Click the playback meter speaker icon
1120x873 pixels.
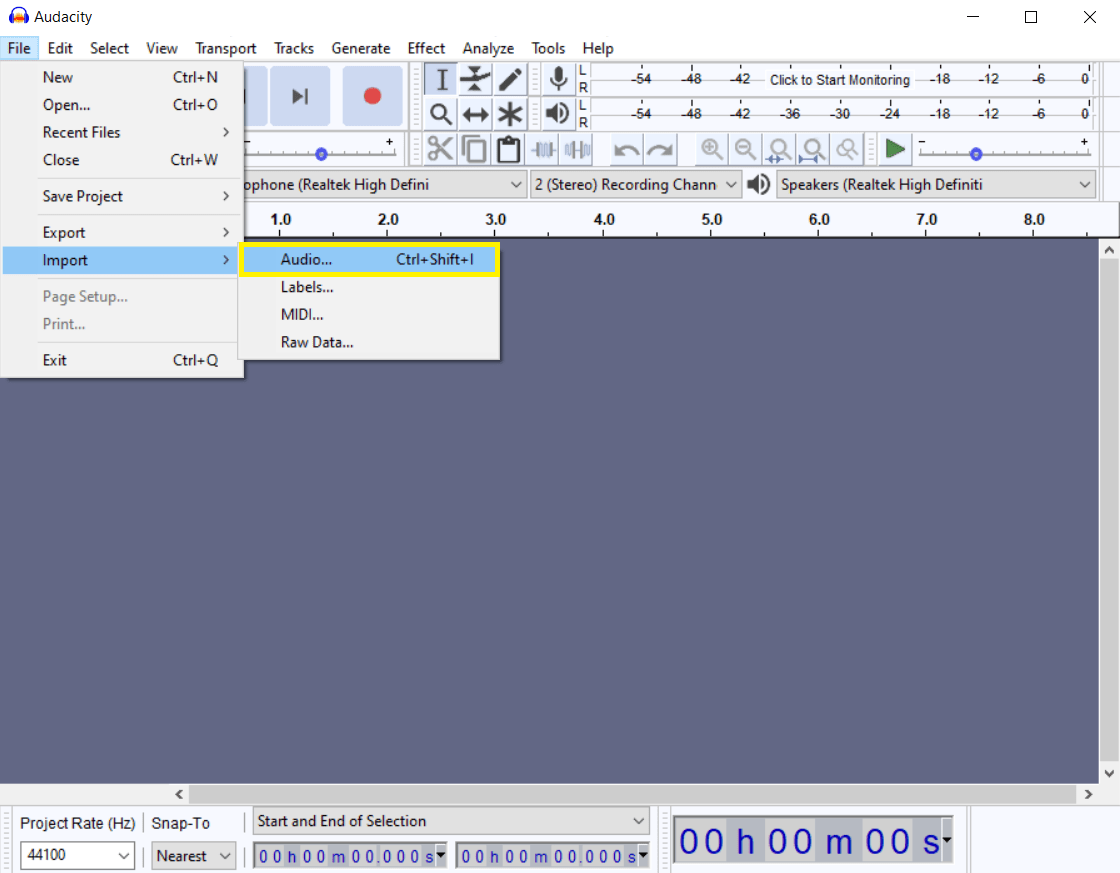click(x=559, y=113)
